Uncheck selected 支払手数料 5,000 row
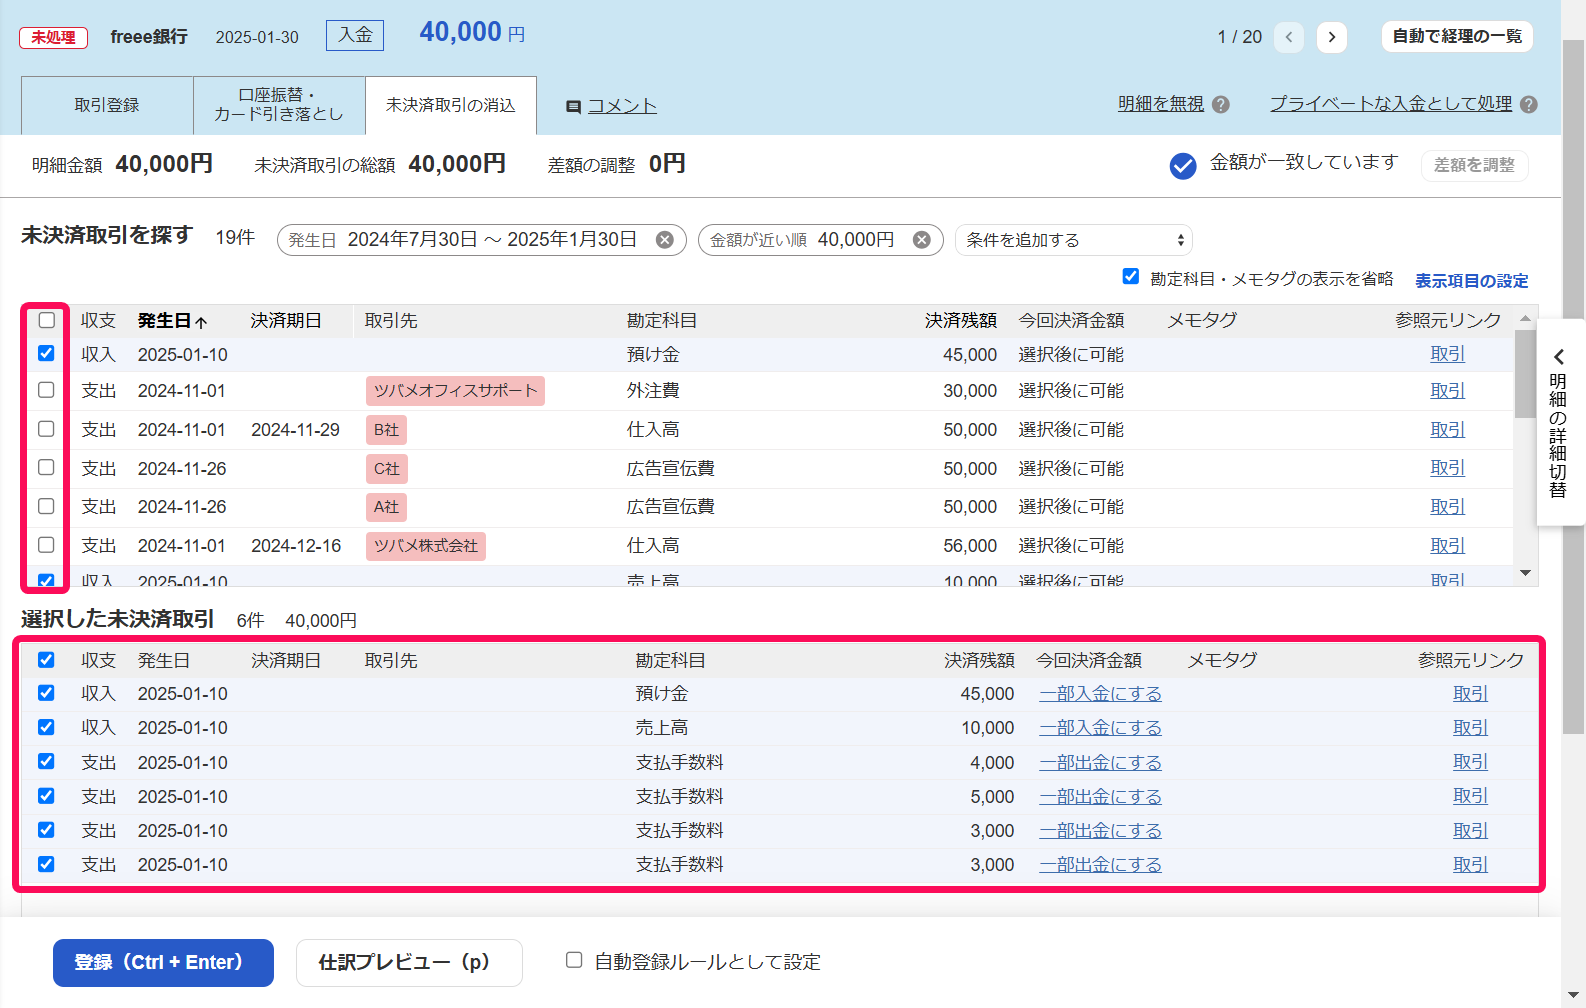This screenshot has width=1586, height=1008. [46, 796]
